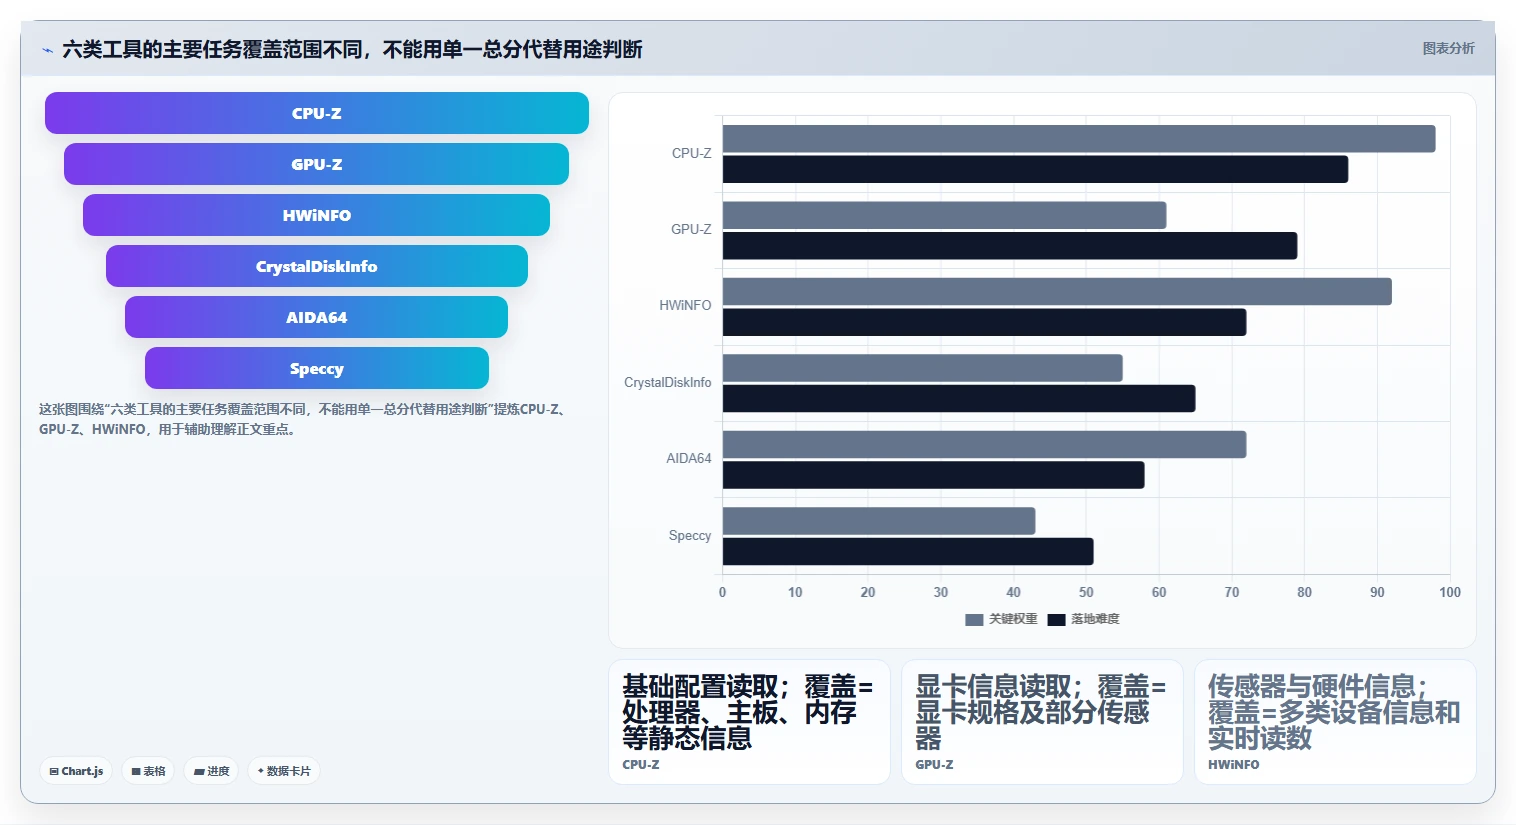This screenshot has width=1516, height=825.
Task: Click the AIDA64 chart axis label
Action: [689, 458]
